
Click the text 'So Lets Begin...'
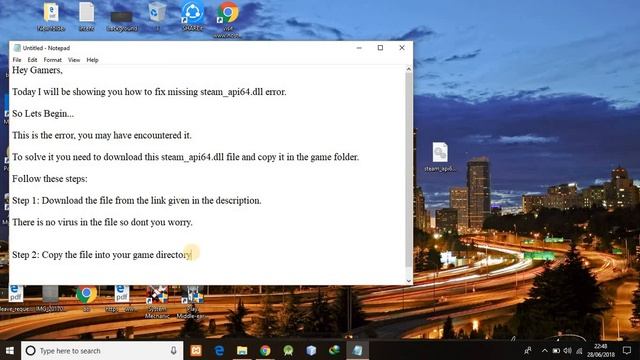coord(43,114)
